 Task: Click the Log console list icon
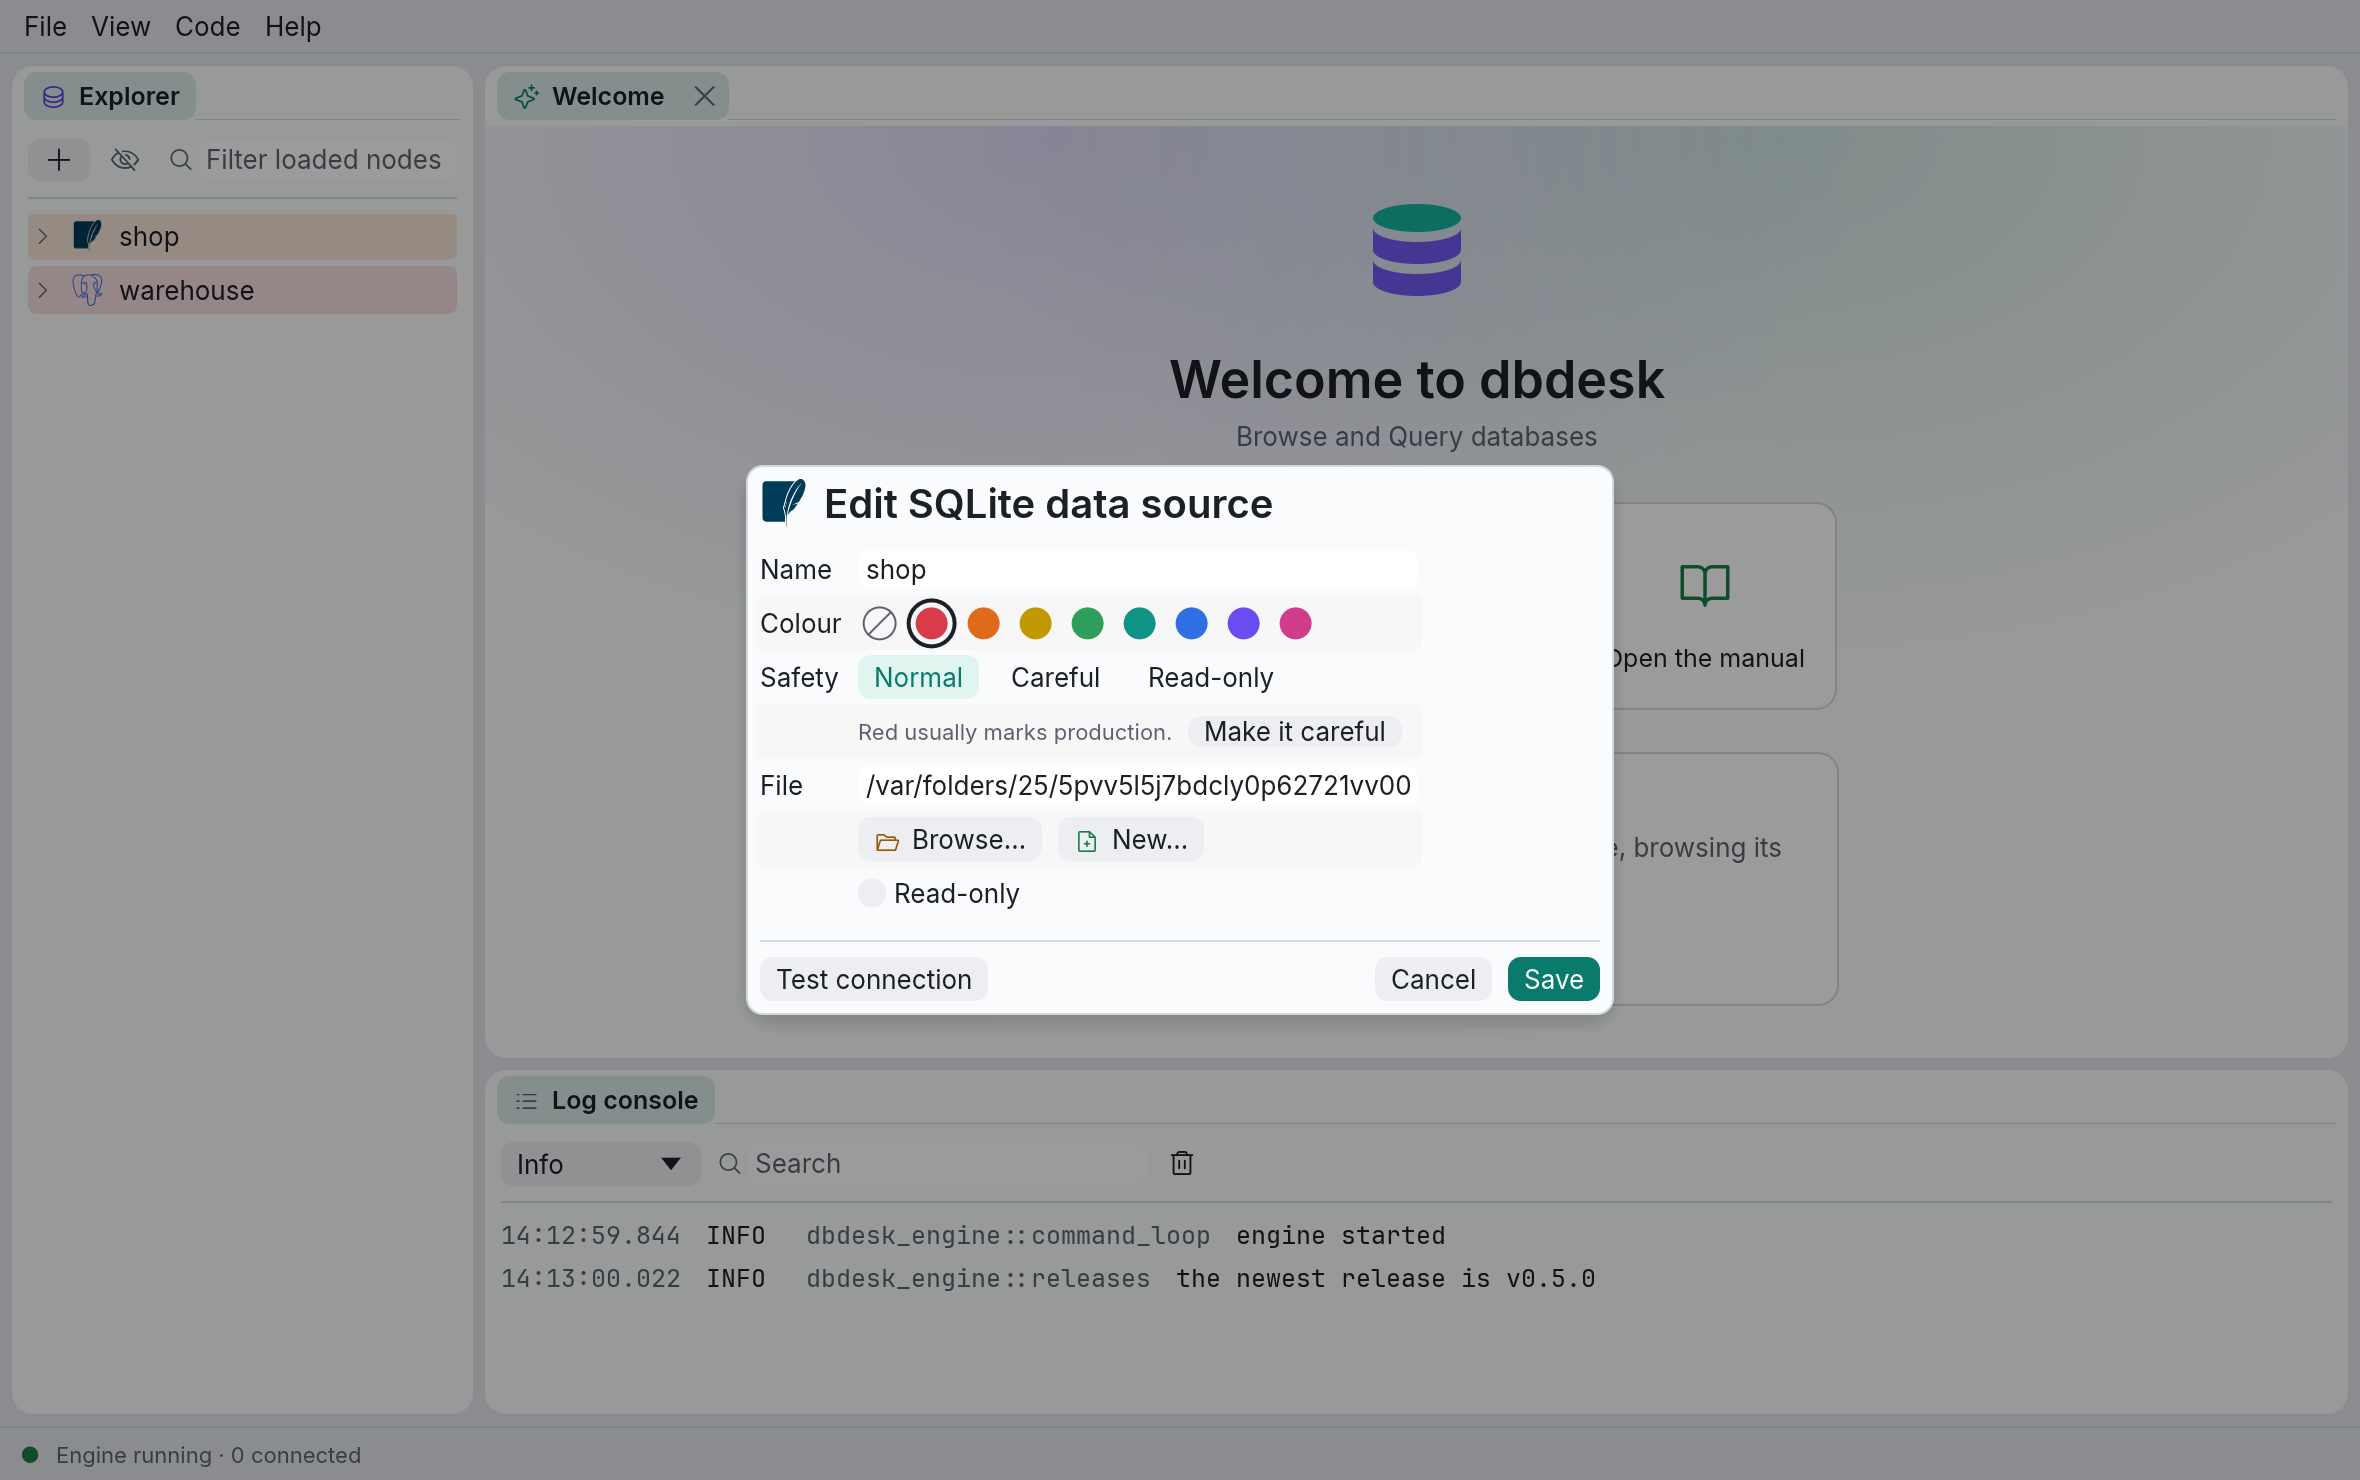coord(526,1101)
